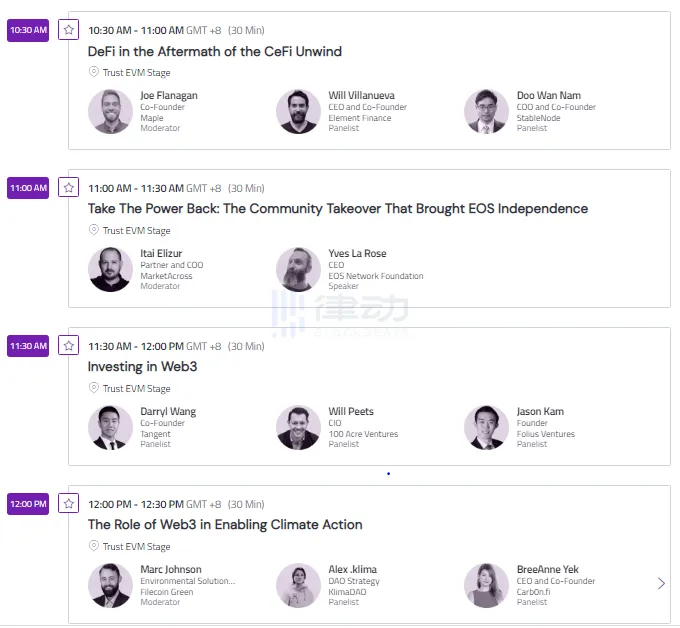Show next speakers with right chevron arrow
This screenshot has width=680, height=628.
661,584
